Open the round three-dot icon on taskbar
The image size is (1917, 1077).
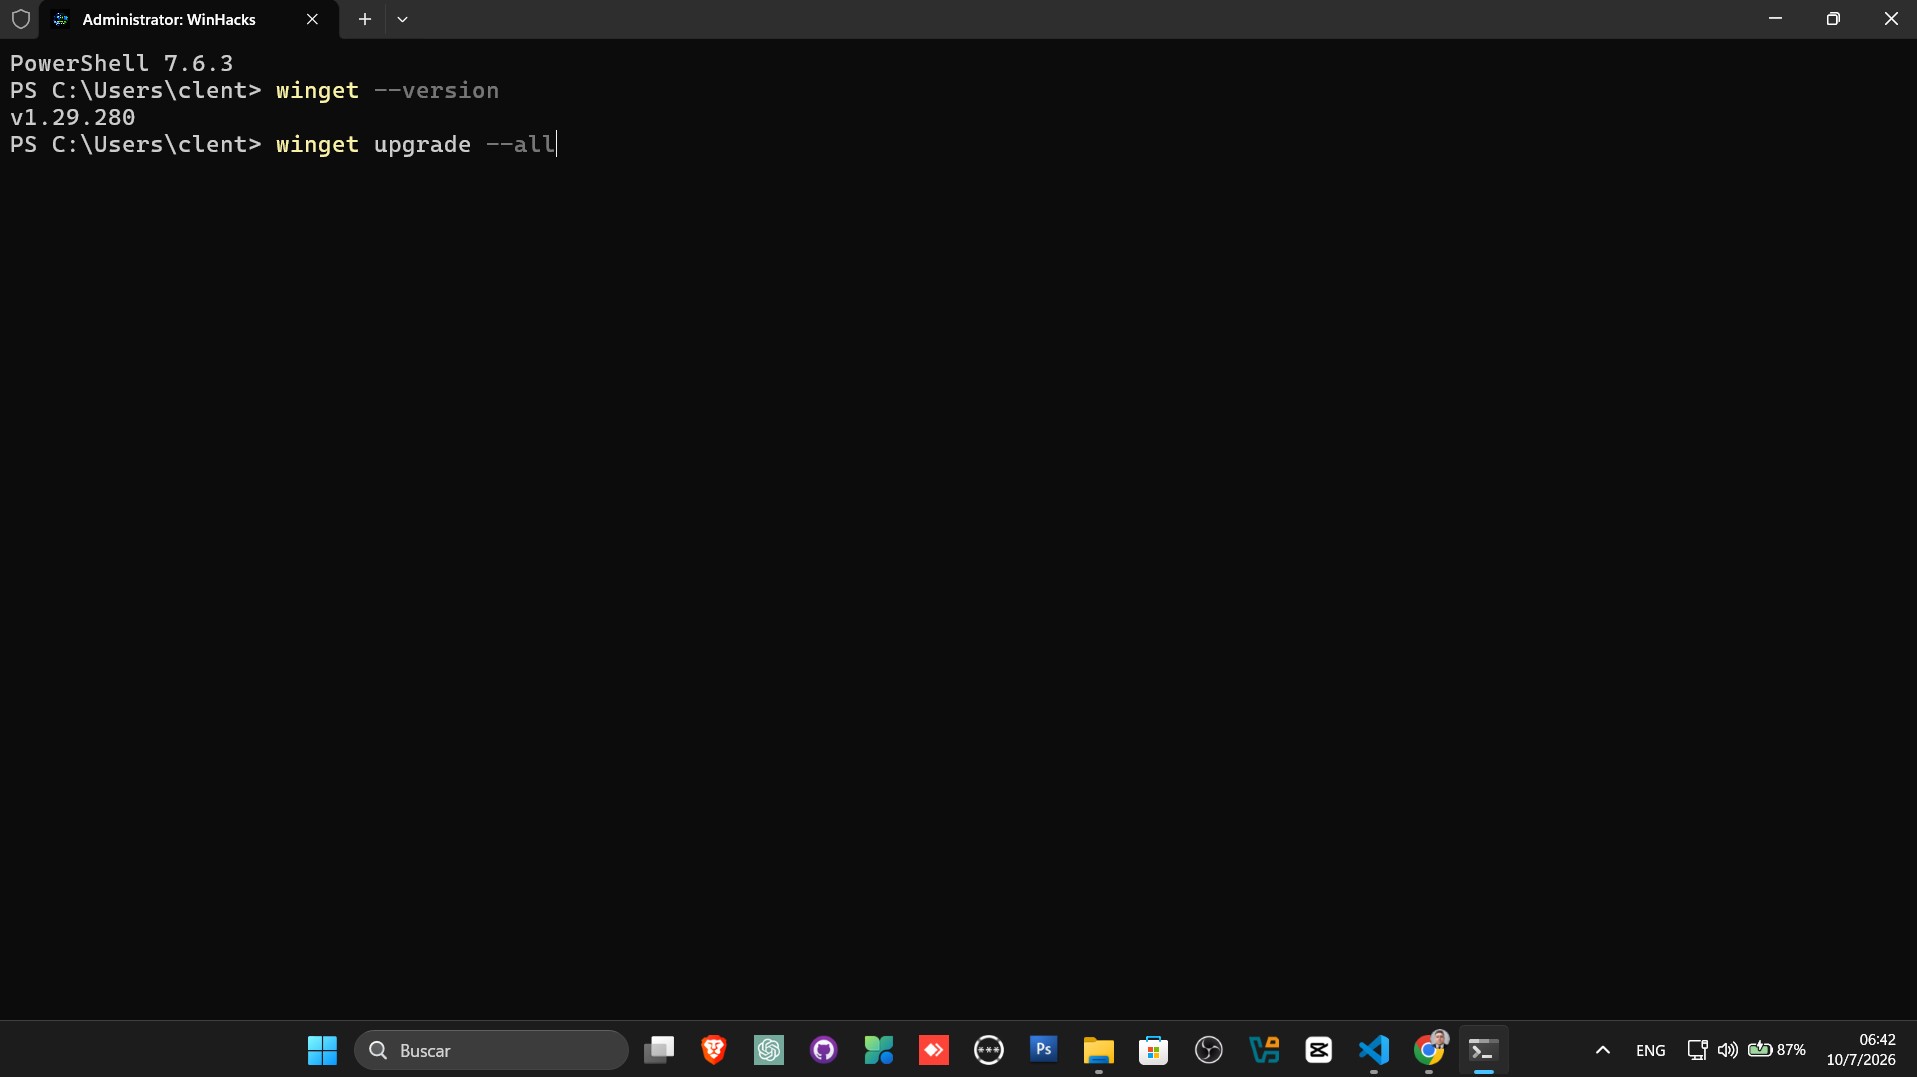989,1050
